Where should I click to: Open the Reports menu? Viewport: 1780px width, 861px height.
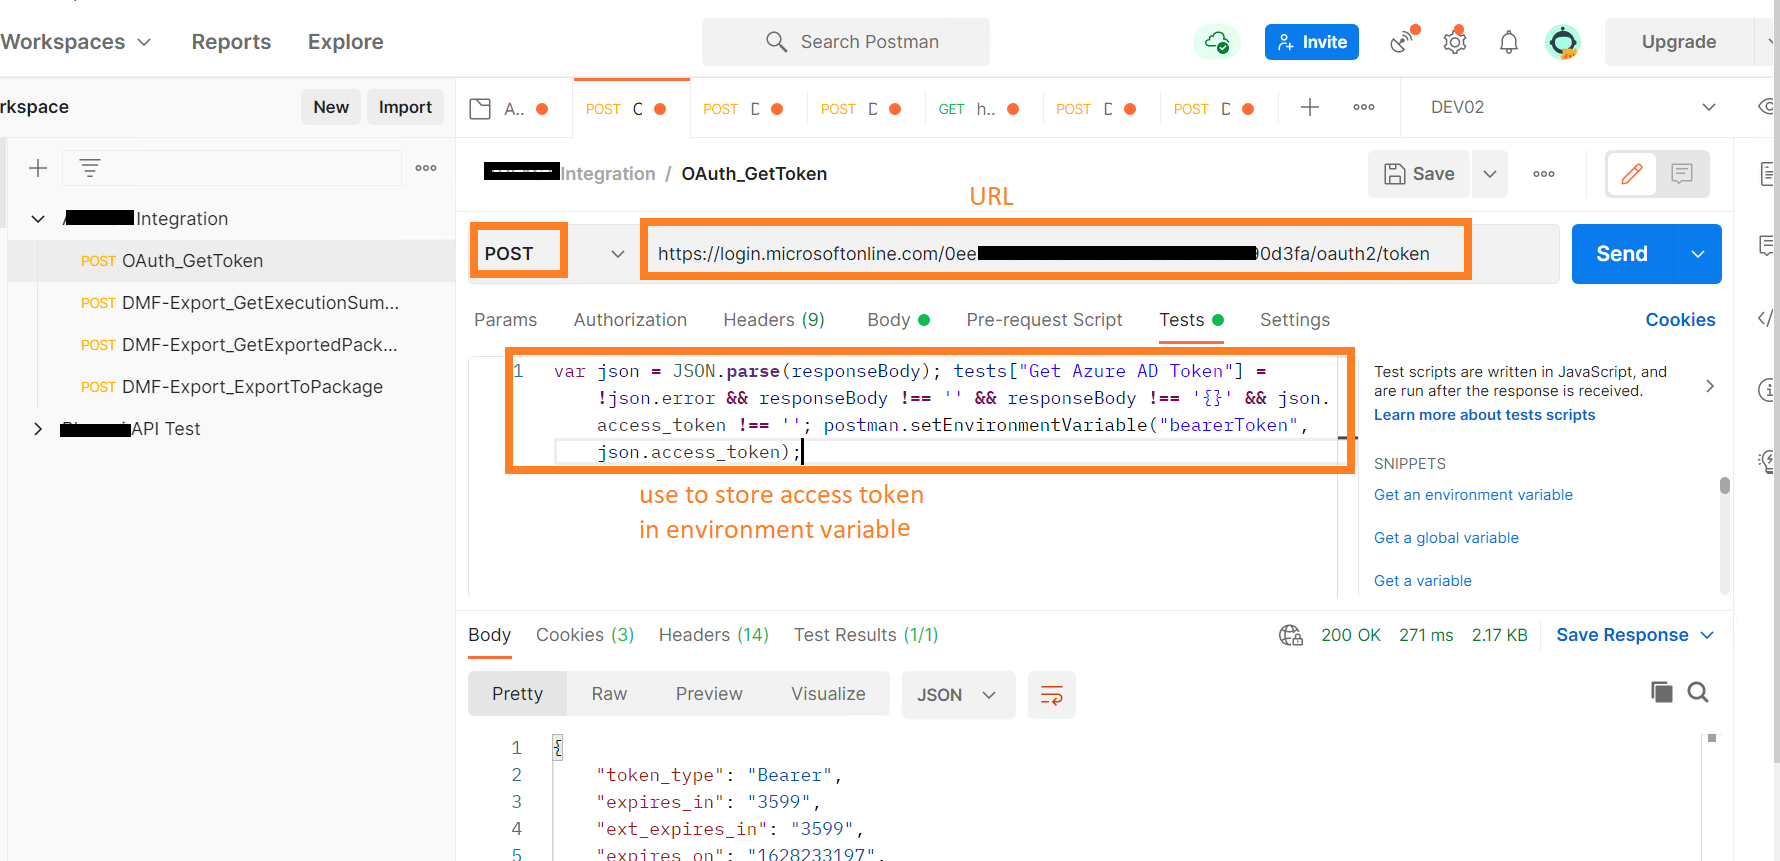coord(231,42)
